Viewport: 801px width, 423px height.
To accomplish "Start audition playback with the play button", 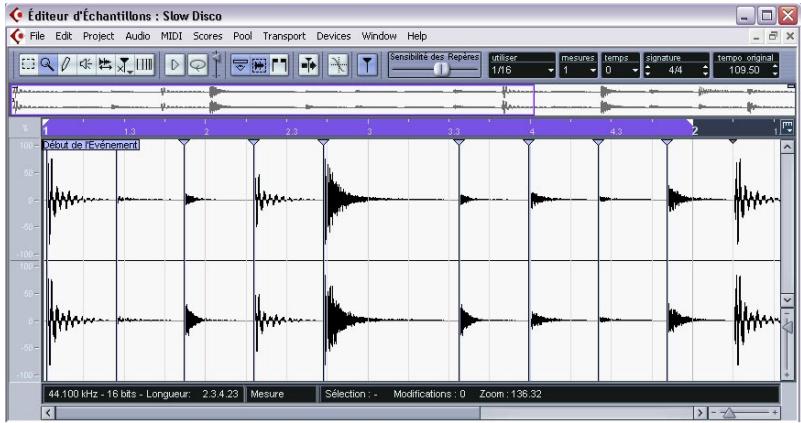I will [x=175, y=65].
